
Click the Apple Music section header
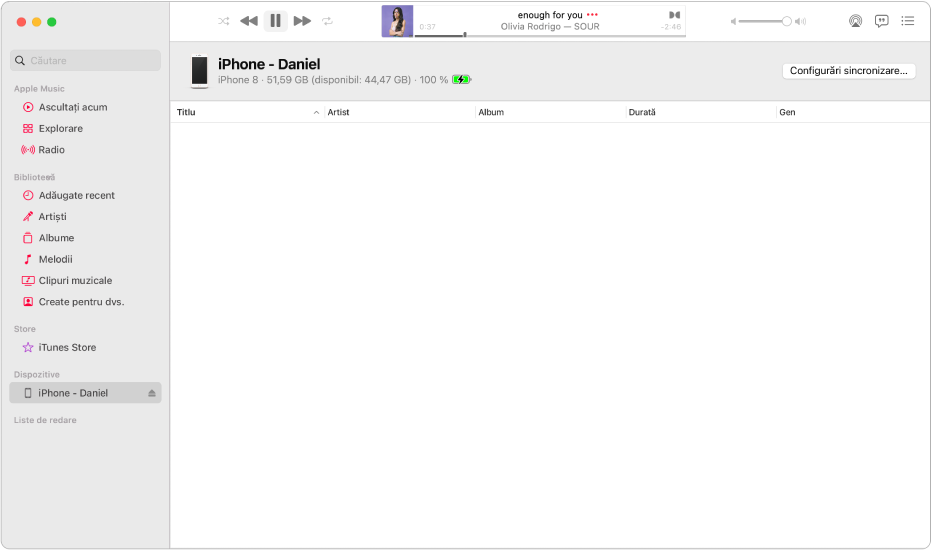coord(39,89)
